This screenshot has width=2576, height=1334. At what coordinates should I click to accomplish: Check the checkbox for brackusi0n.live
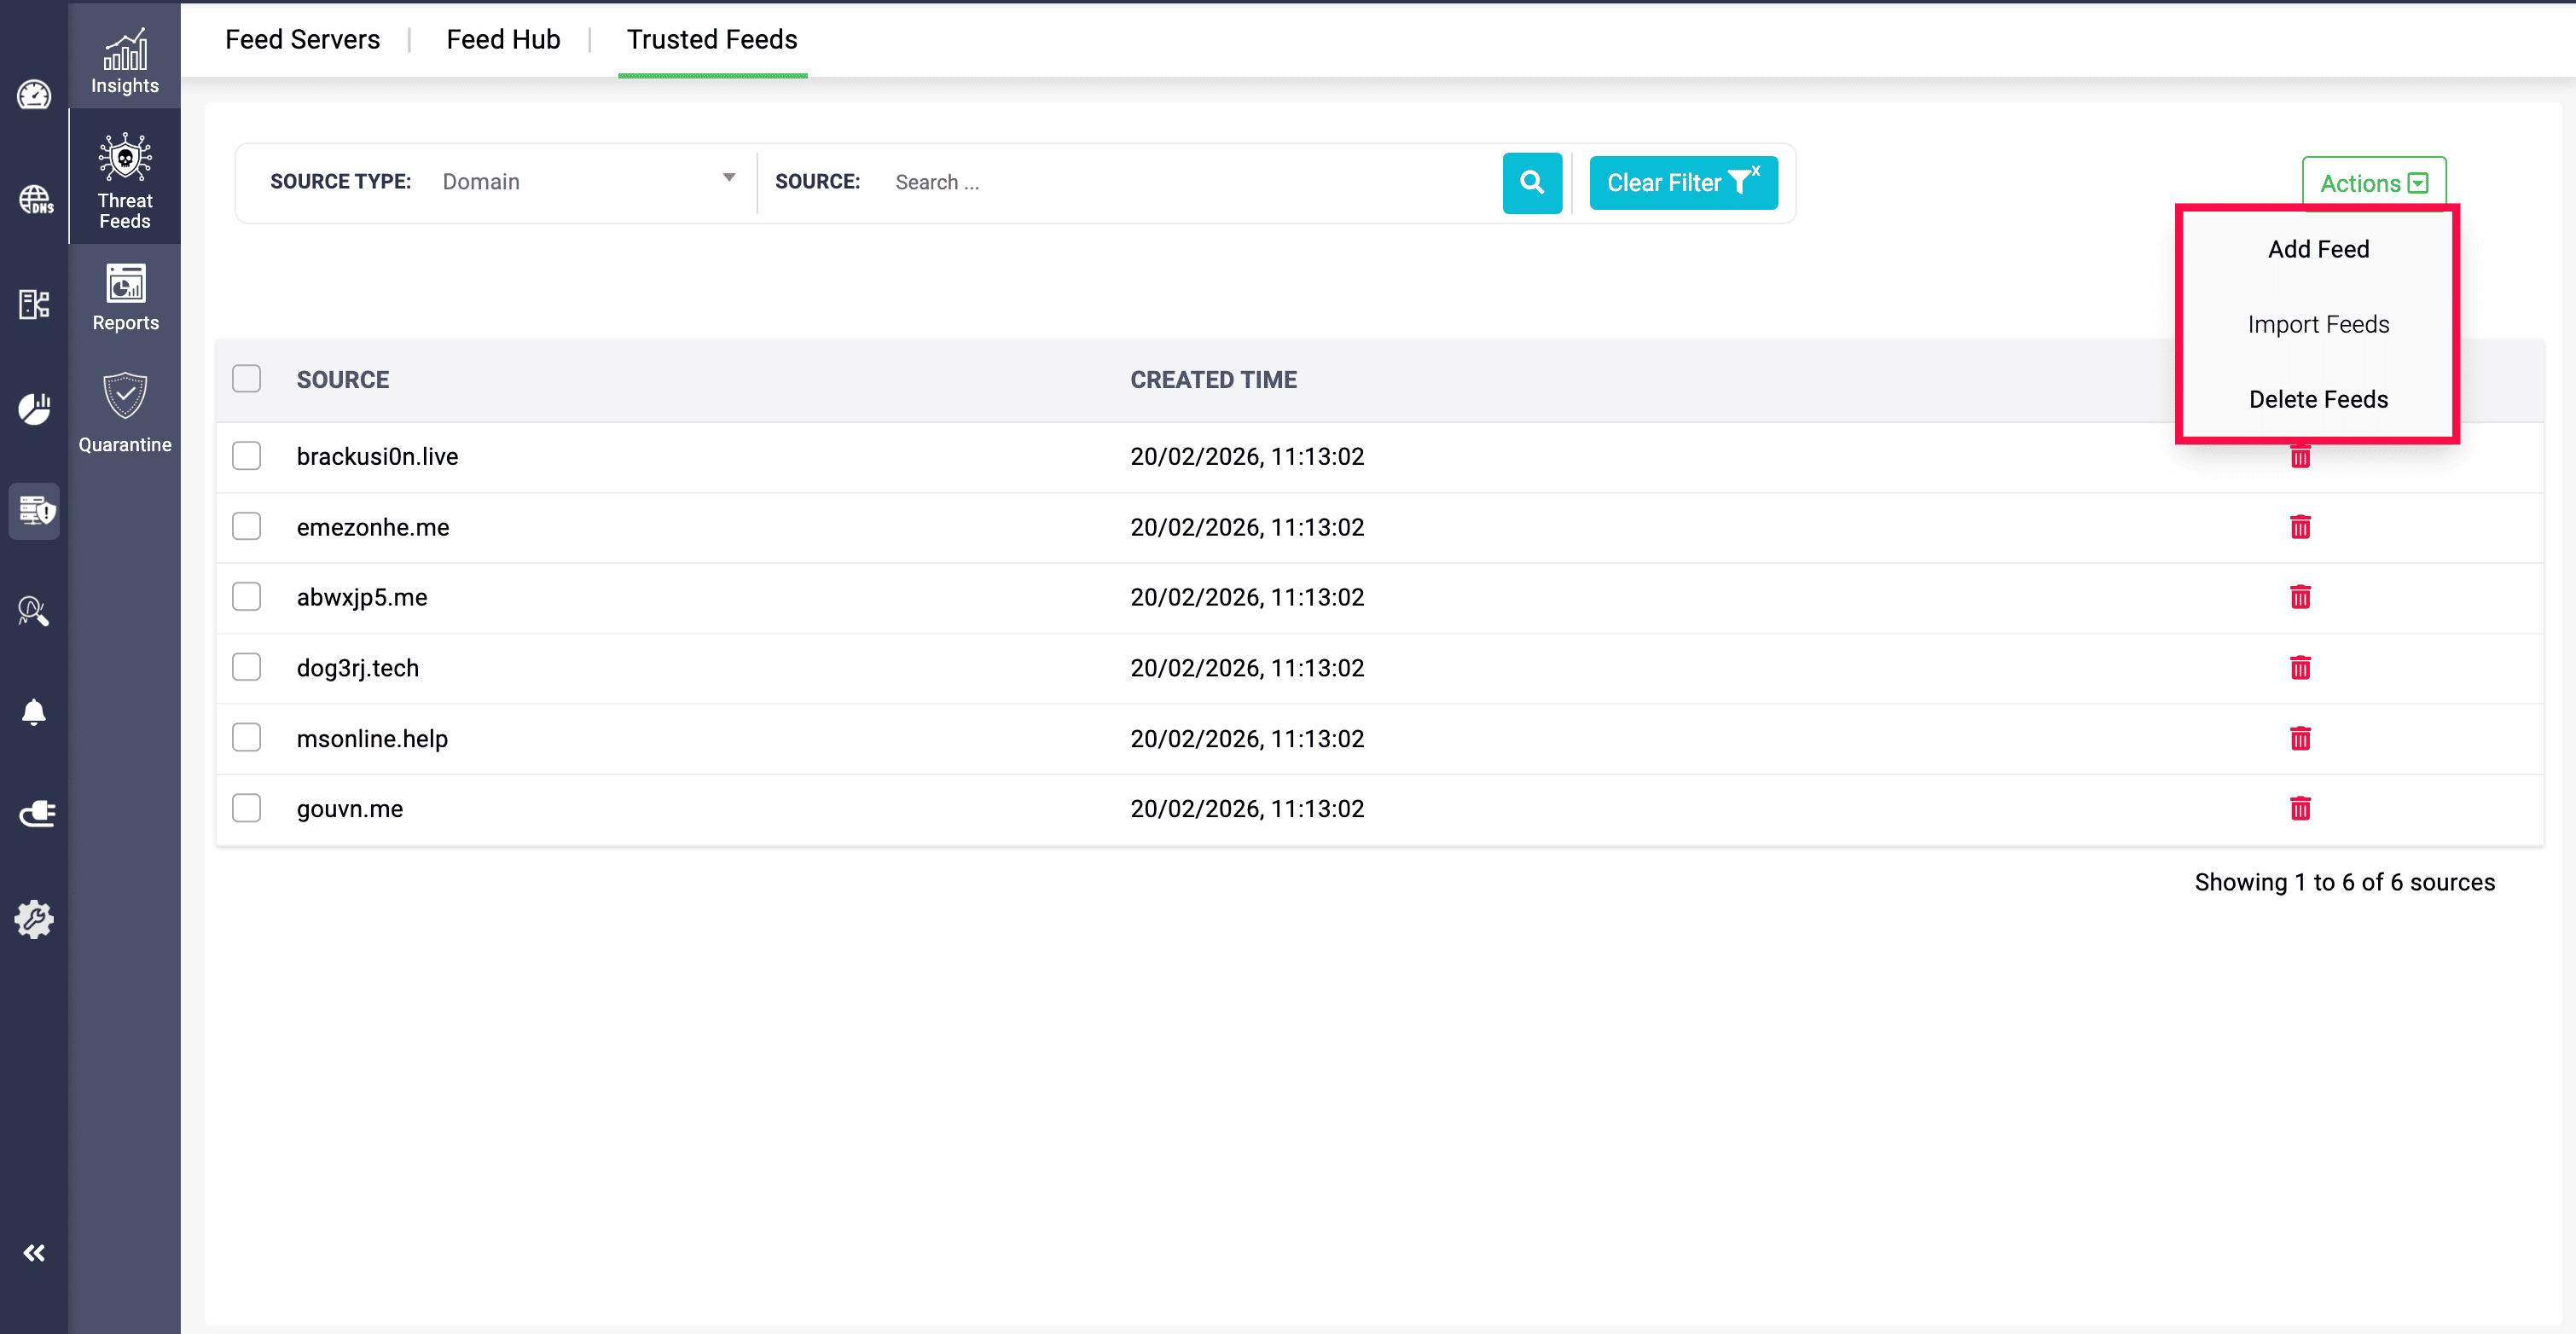click(246, 456)
